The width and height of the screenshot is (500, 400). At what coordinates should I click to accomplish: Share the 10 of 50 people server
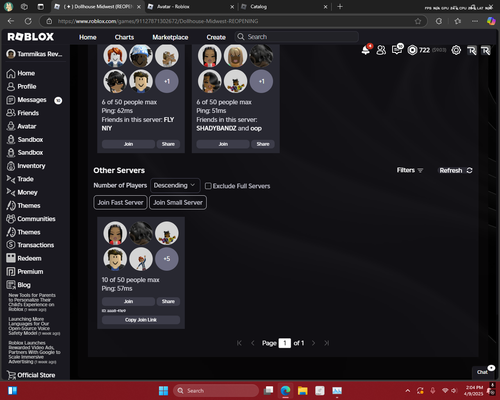(x=168, y=301)
